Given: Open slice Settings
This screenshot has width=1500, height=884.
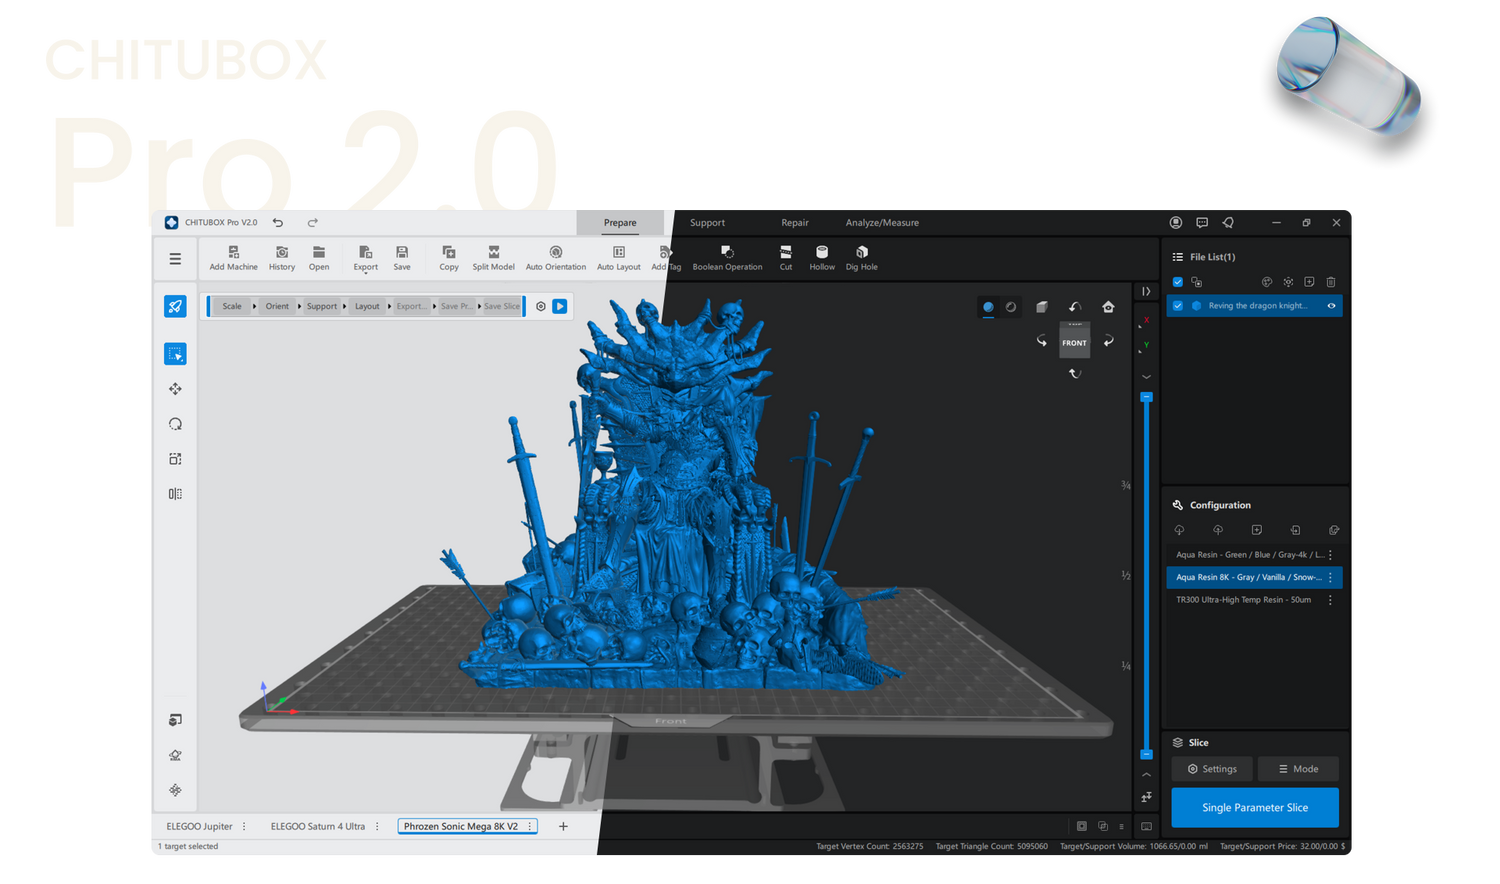Looking at the screenshot, I should click(1212, 769).
